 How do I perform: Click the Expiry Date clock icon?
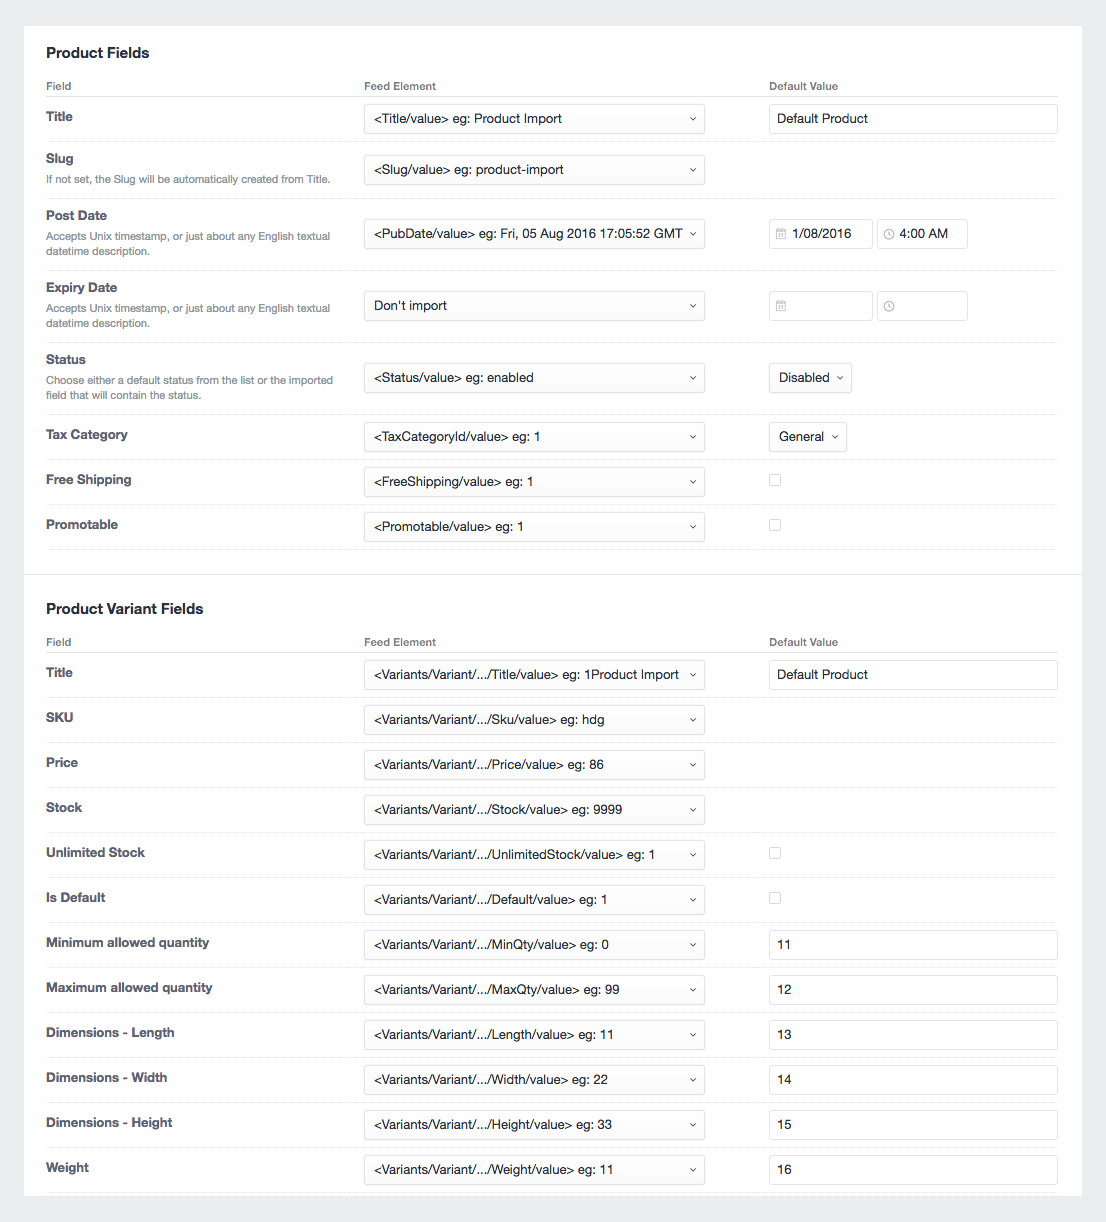(x=889, y=306)
